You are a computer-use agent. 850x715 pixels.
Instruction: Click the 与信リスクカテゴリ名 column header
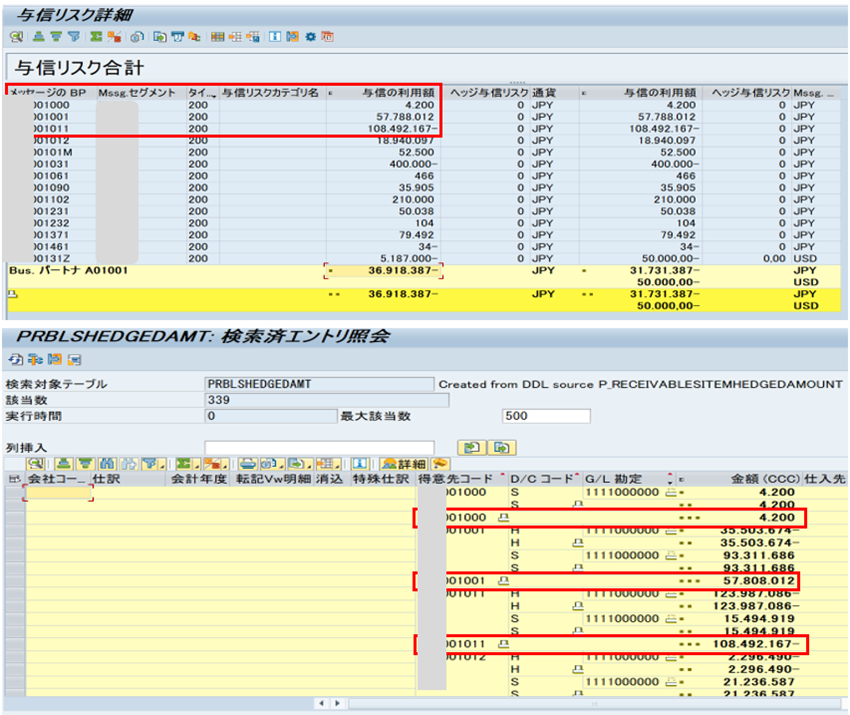pos(273,93)
